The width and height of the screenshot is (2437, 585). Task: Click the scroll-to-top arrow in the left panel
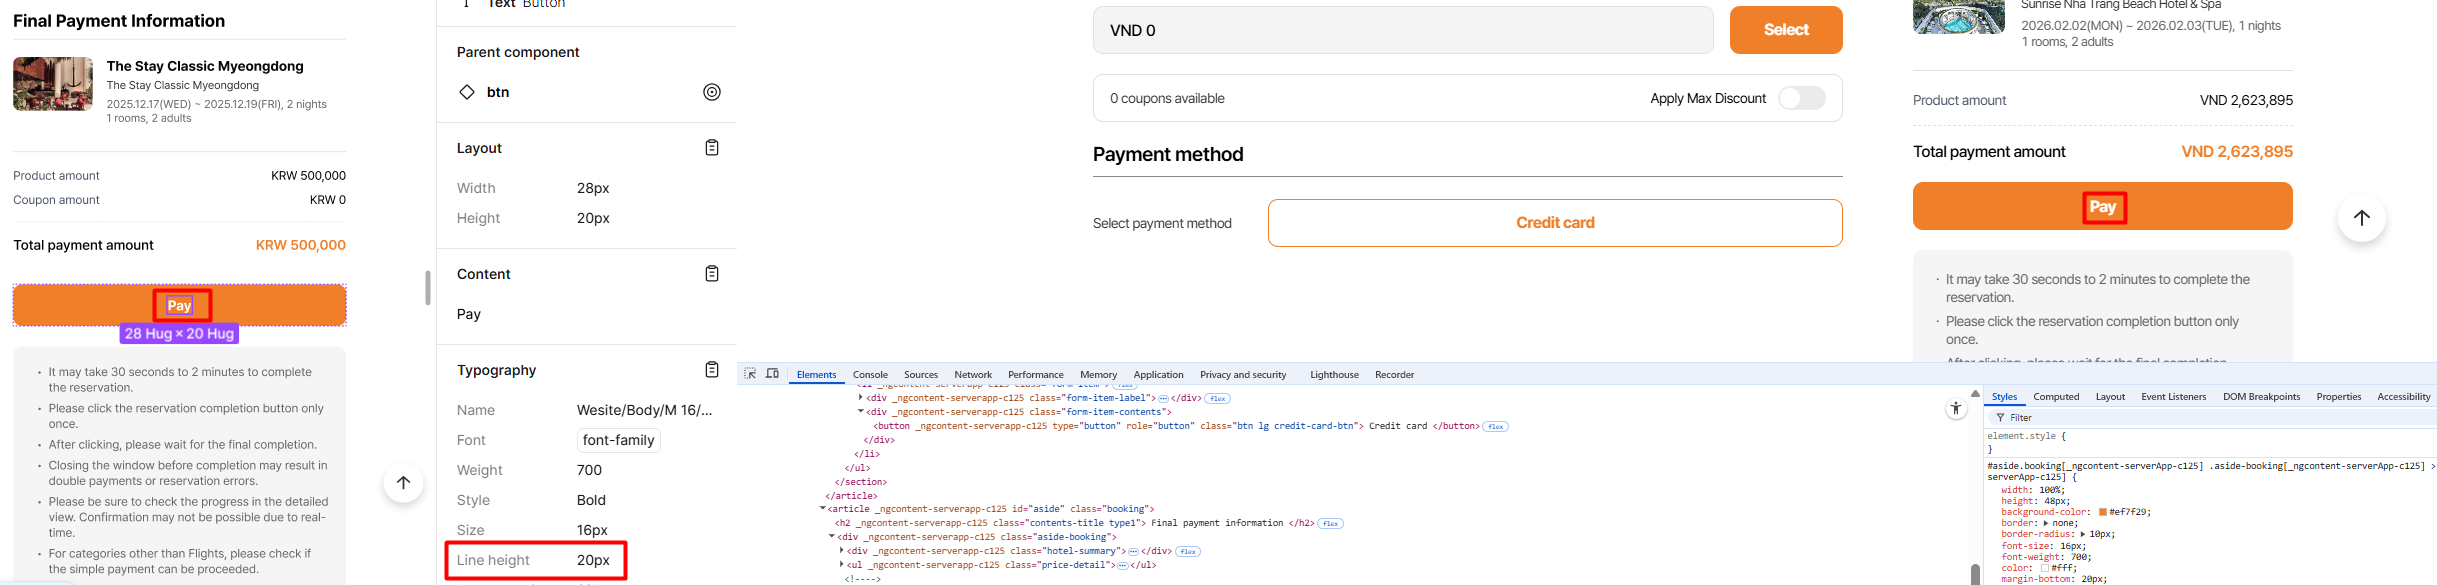(403, 483)
